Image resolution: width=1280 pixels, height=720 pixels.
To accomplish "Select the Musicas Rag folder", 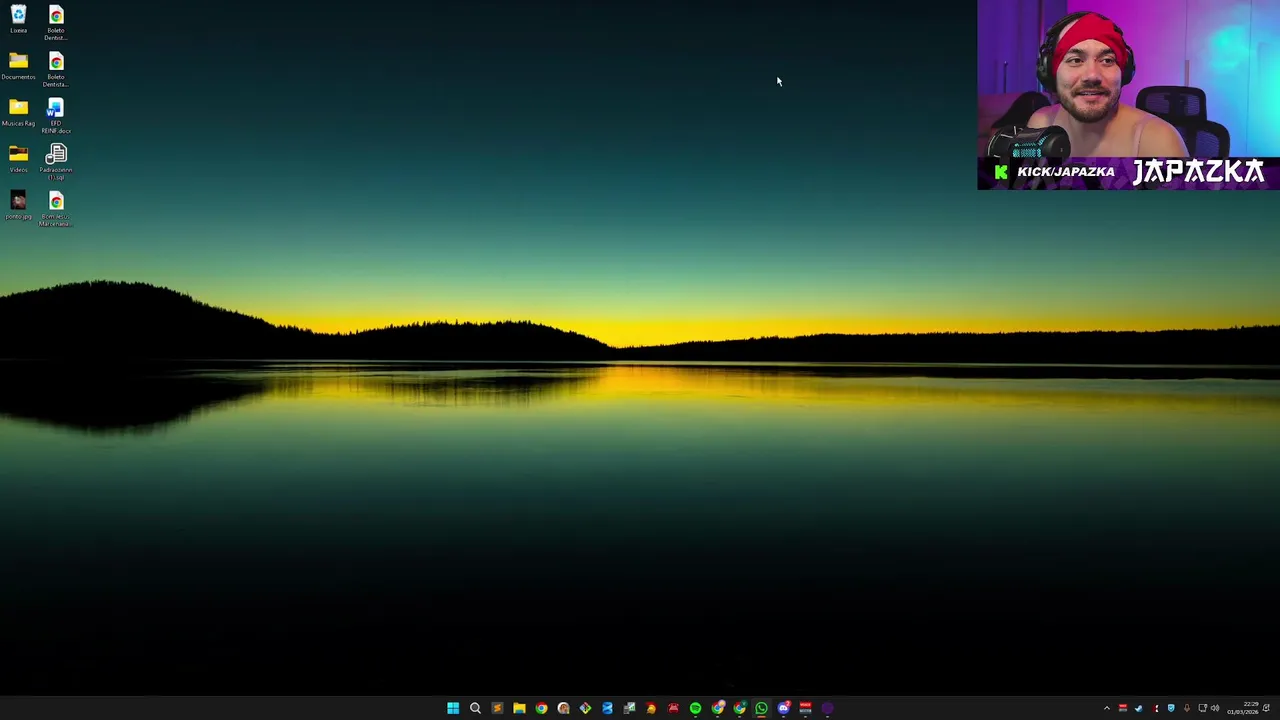I will (18, 112).
